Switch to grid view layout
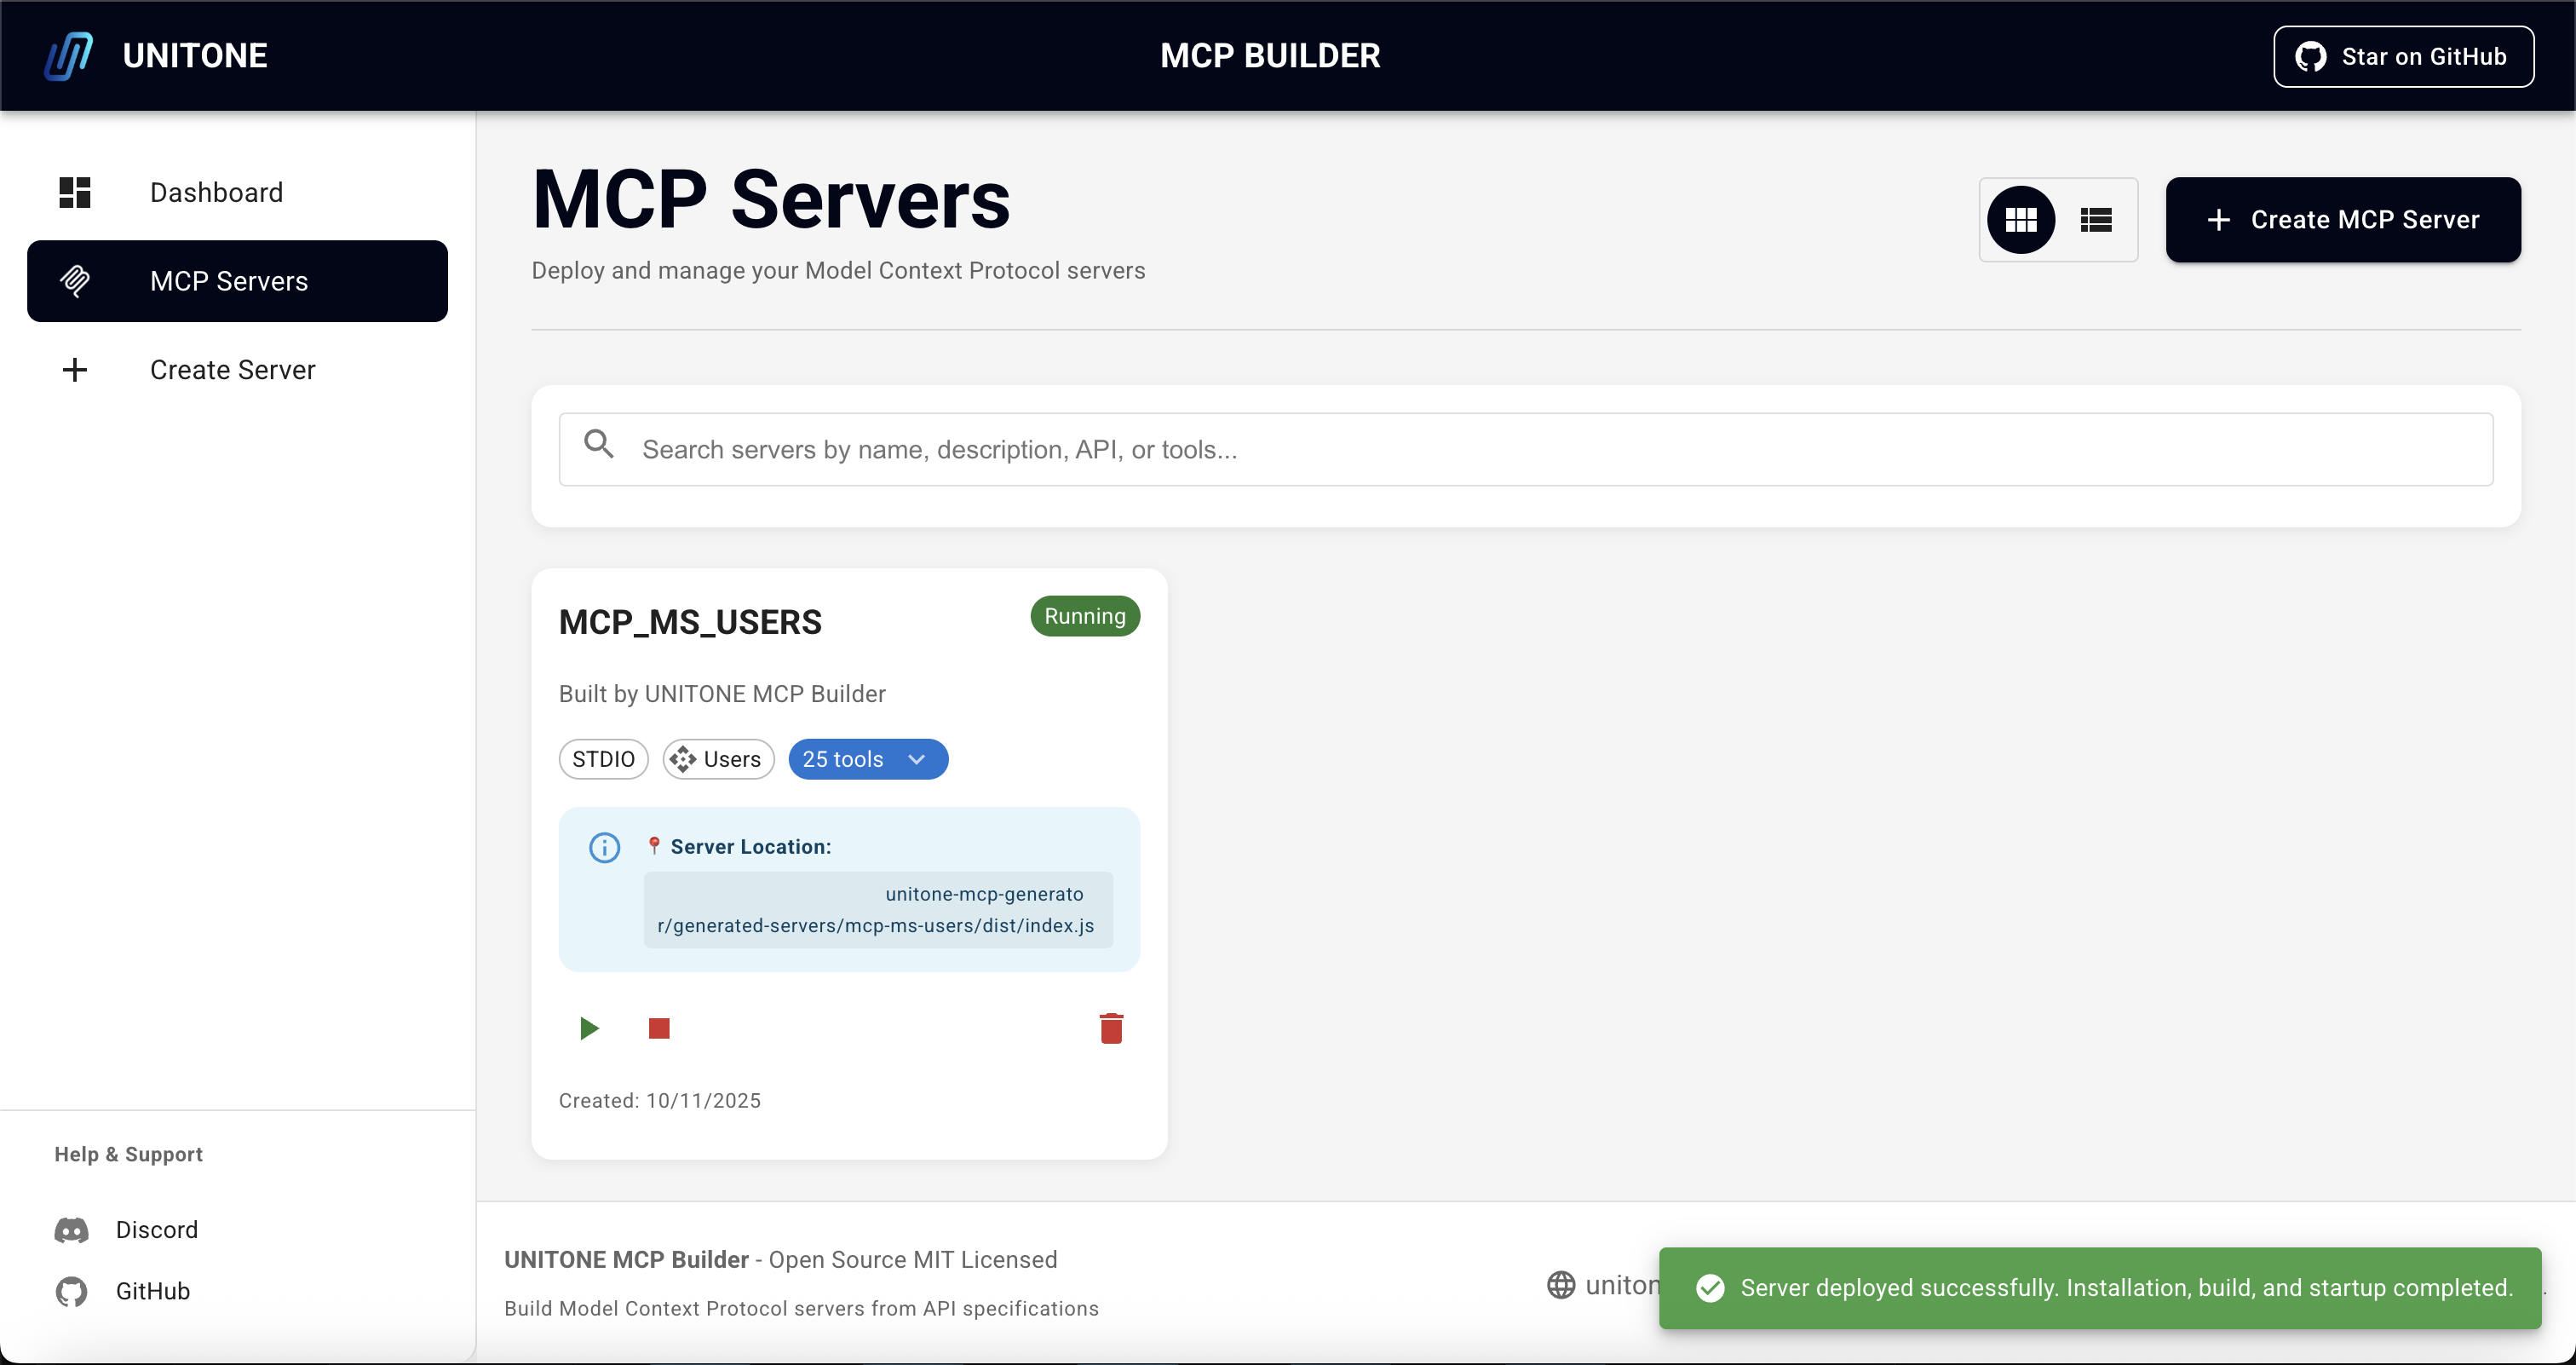Screen dimensions: 2576x1365 2021,220
